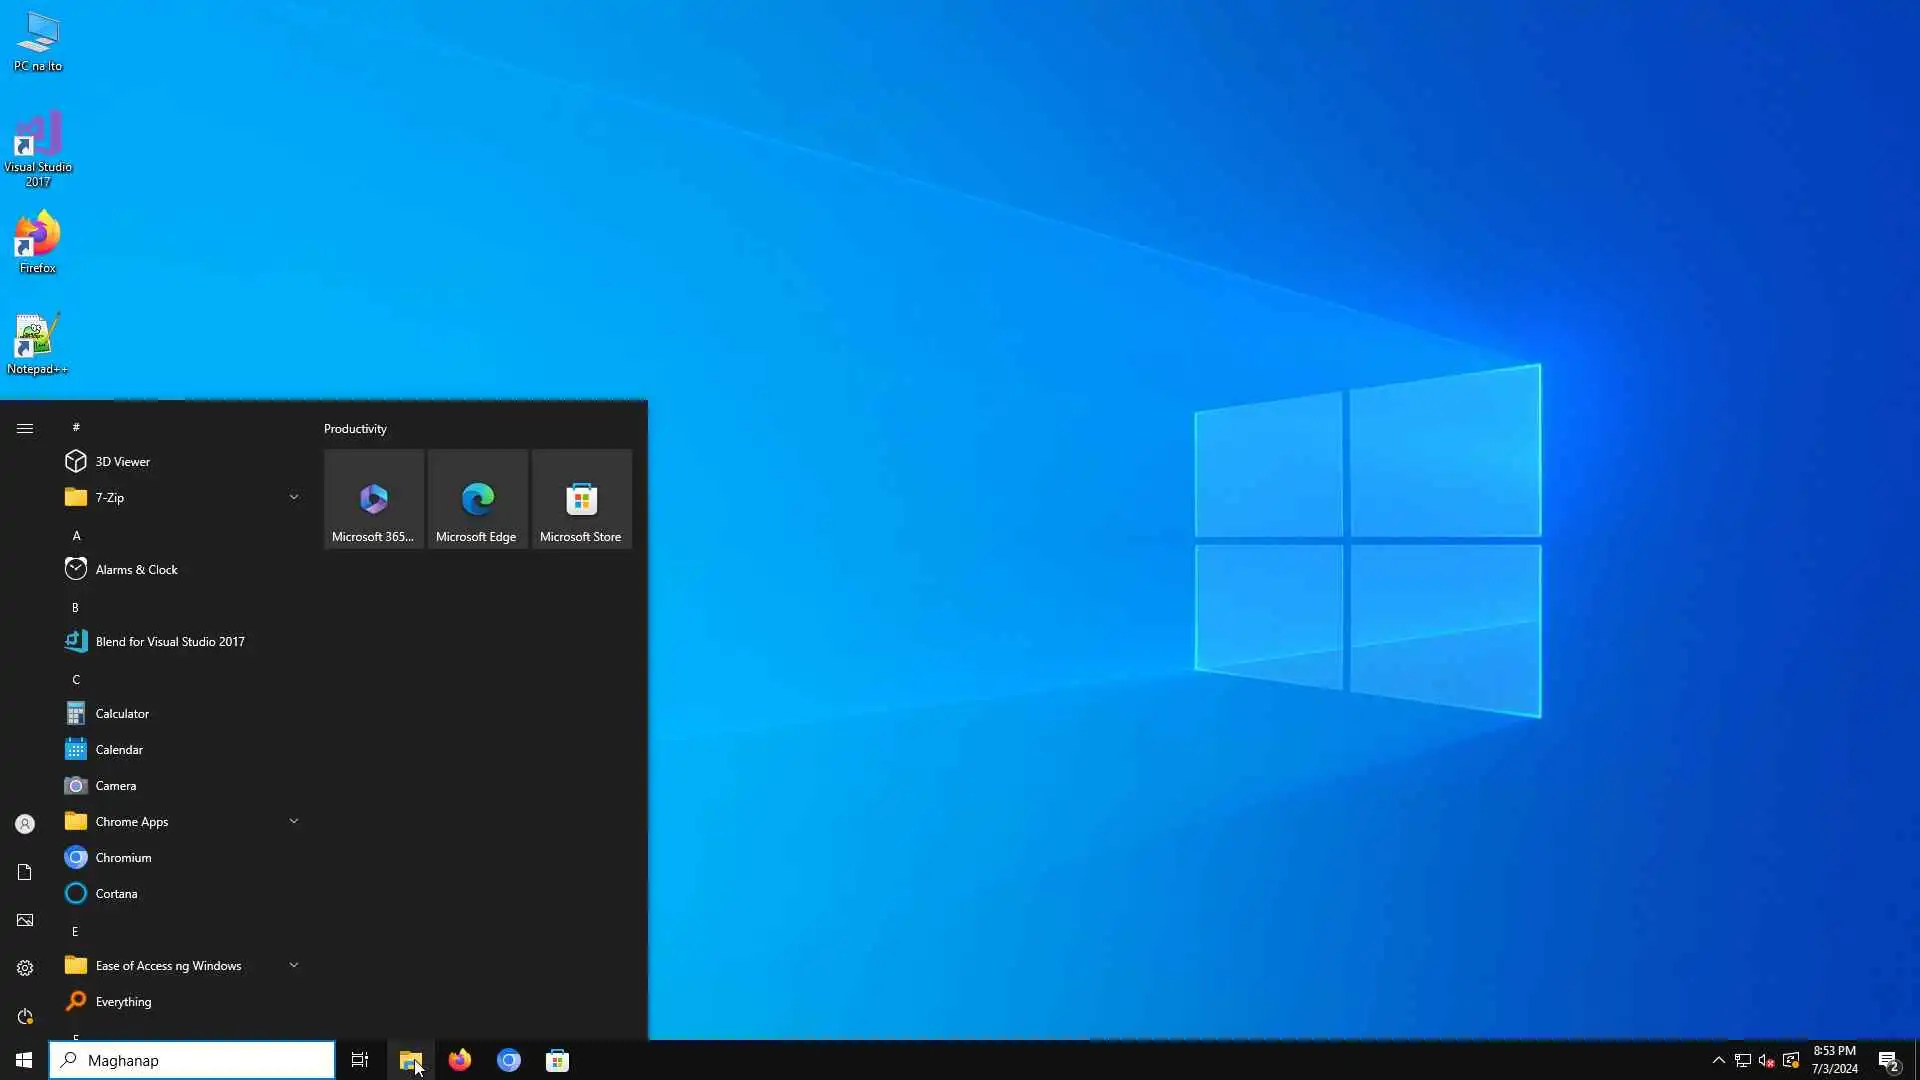Open Settings gear in Start sidebar

pyautogui.click(x=25, y=968)
